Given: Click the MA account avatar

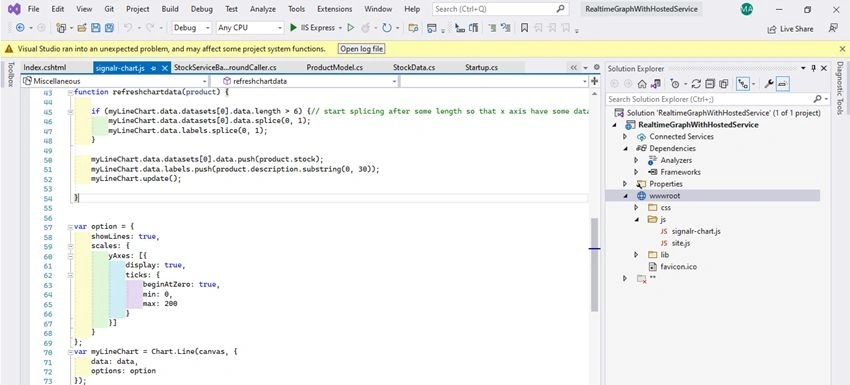Looking at the screenshot, I should pos(747,9).
